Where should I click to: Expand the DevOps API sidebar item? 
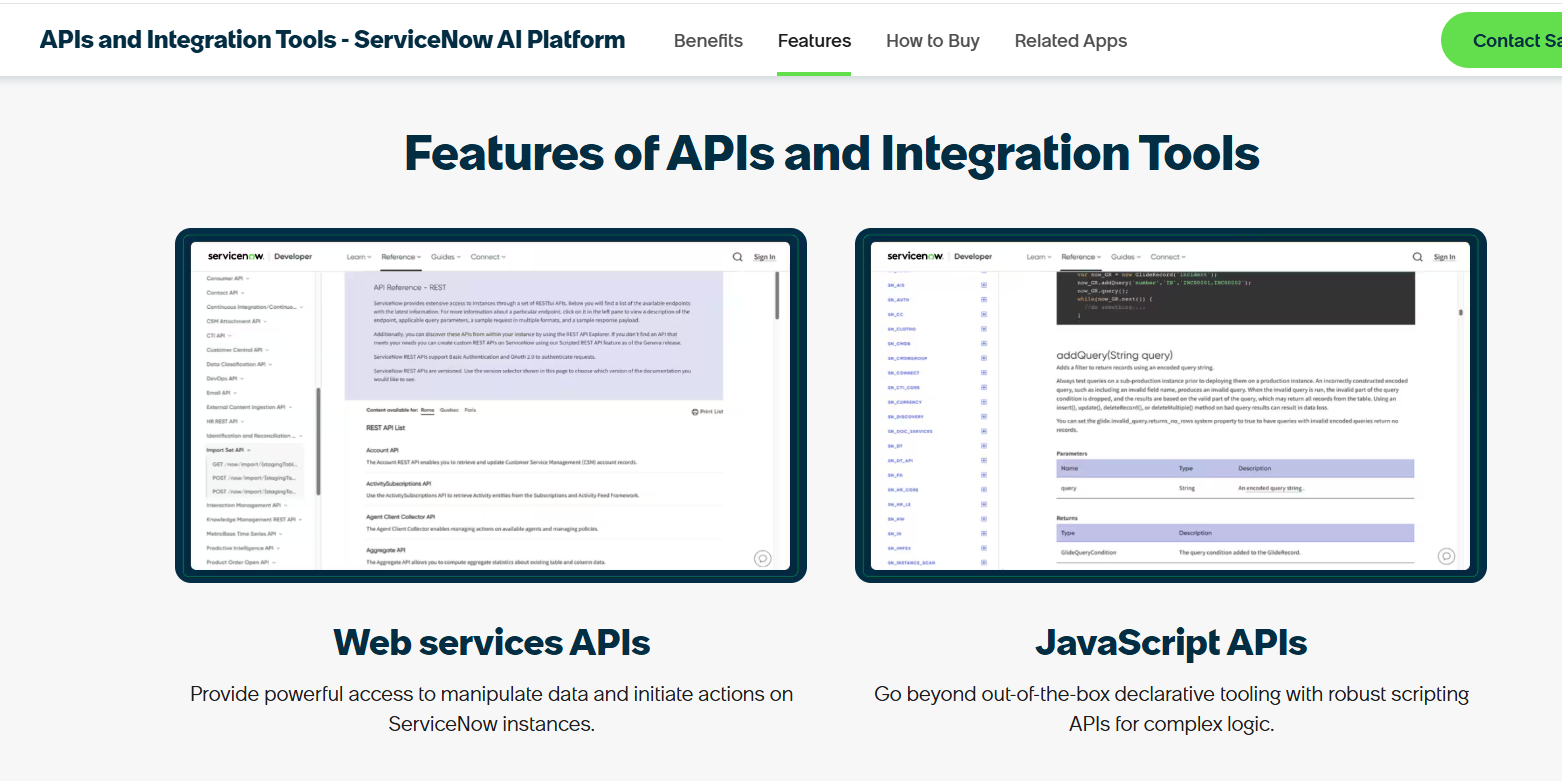tap(225, 379)
